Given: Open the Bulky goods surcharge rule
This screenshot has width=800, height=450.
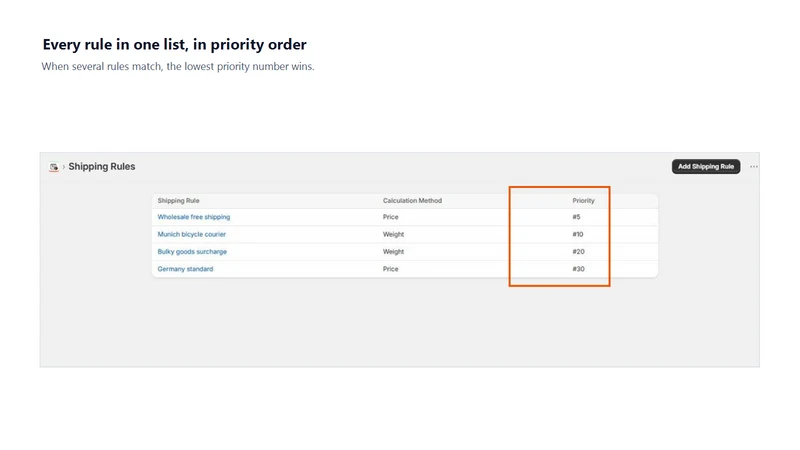Looking at the screenshot, I should [x=192, y=252].
